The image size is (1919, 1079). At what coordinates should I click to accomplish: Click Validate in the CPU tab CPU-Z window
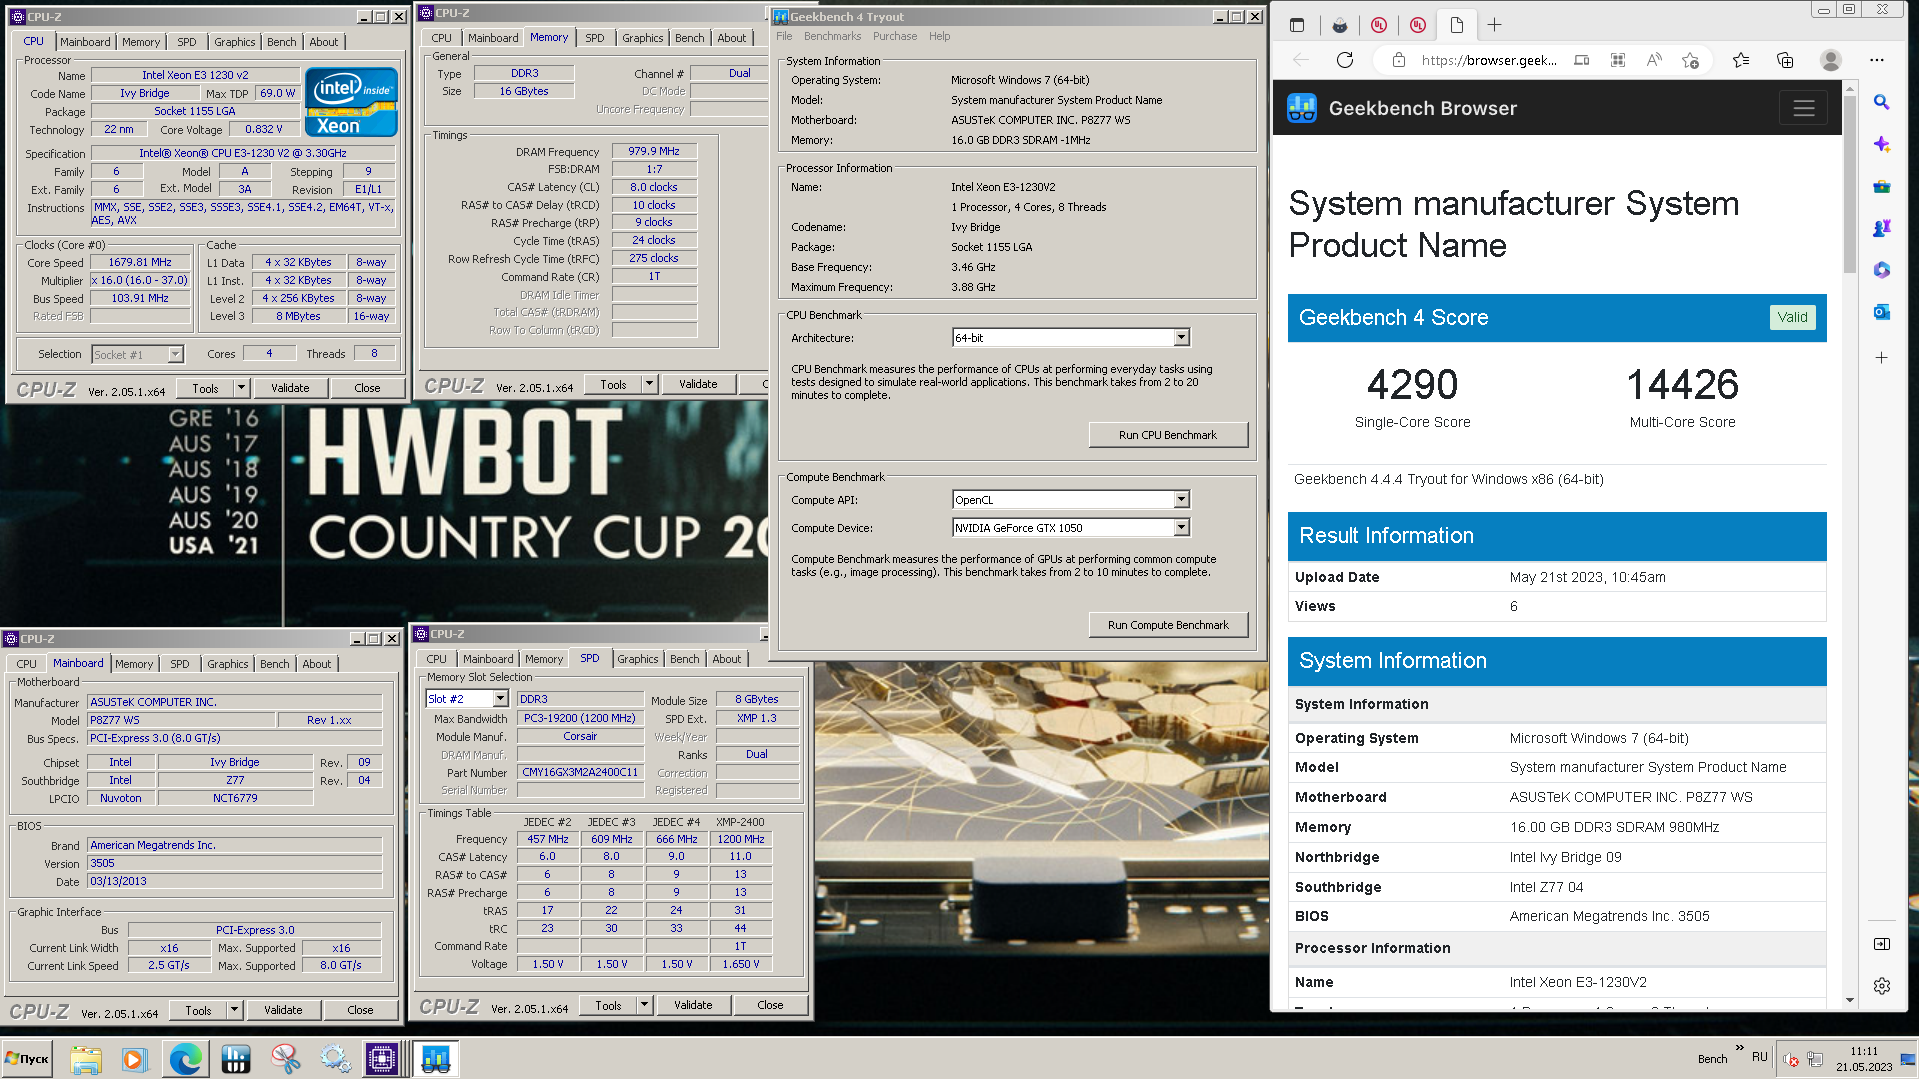[x=290, y=388]
